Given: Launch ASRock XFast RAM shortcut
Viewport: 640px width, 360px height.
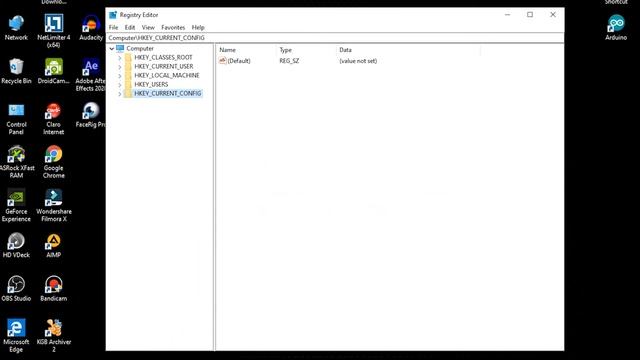Looking at the screenshot, I should [16, 162].
